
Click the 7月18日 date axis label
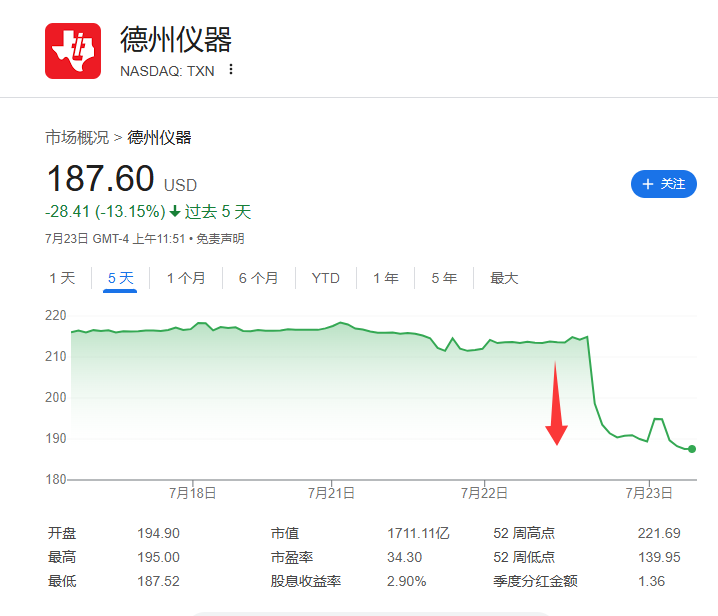tap(192, 493)
